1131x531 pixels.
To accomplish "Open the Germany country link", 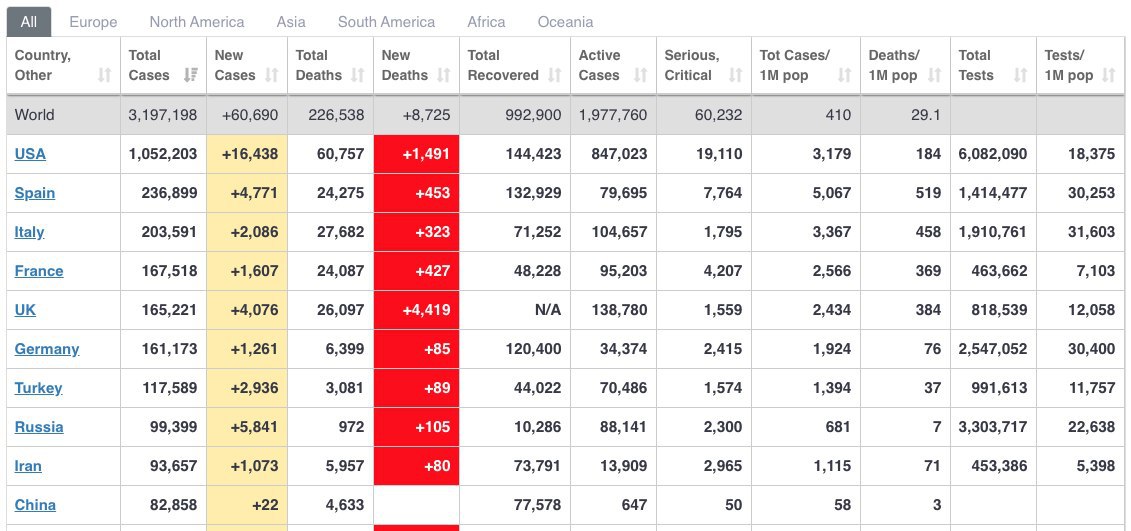I will (x=47, y=348).
